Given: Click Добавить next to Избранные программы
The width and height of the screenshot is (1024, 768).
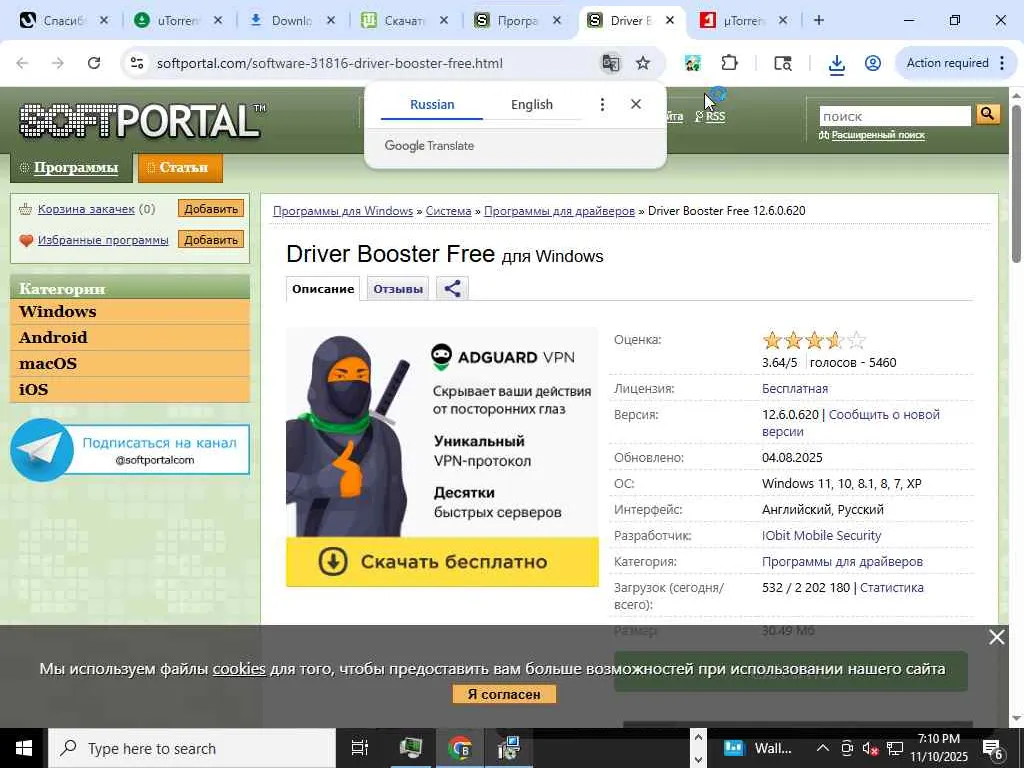Looking at the screenshot, I should point(211,240).
